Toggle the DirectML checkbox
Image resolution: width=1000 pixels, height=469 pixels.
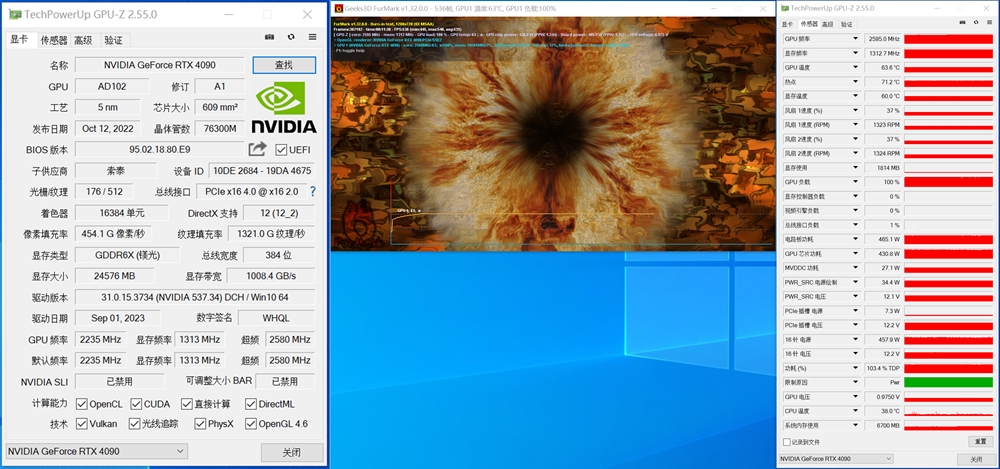click(251, 404)
